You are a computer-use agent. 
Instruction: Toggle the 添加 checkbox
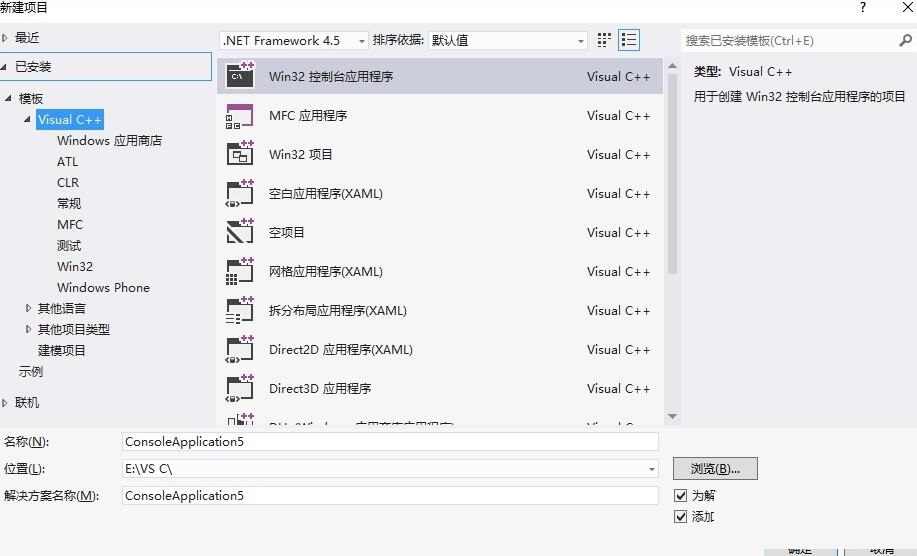[x=680, y=516]
